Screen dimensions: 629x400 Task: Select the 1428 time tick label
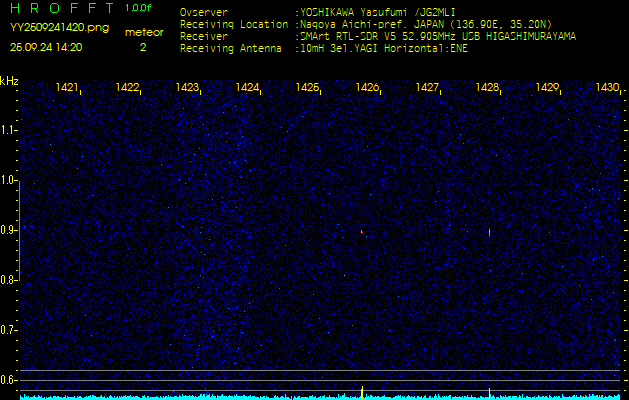488,88
